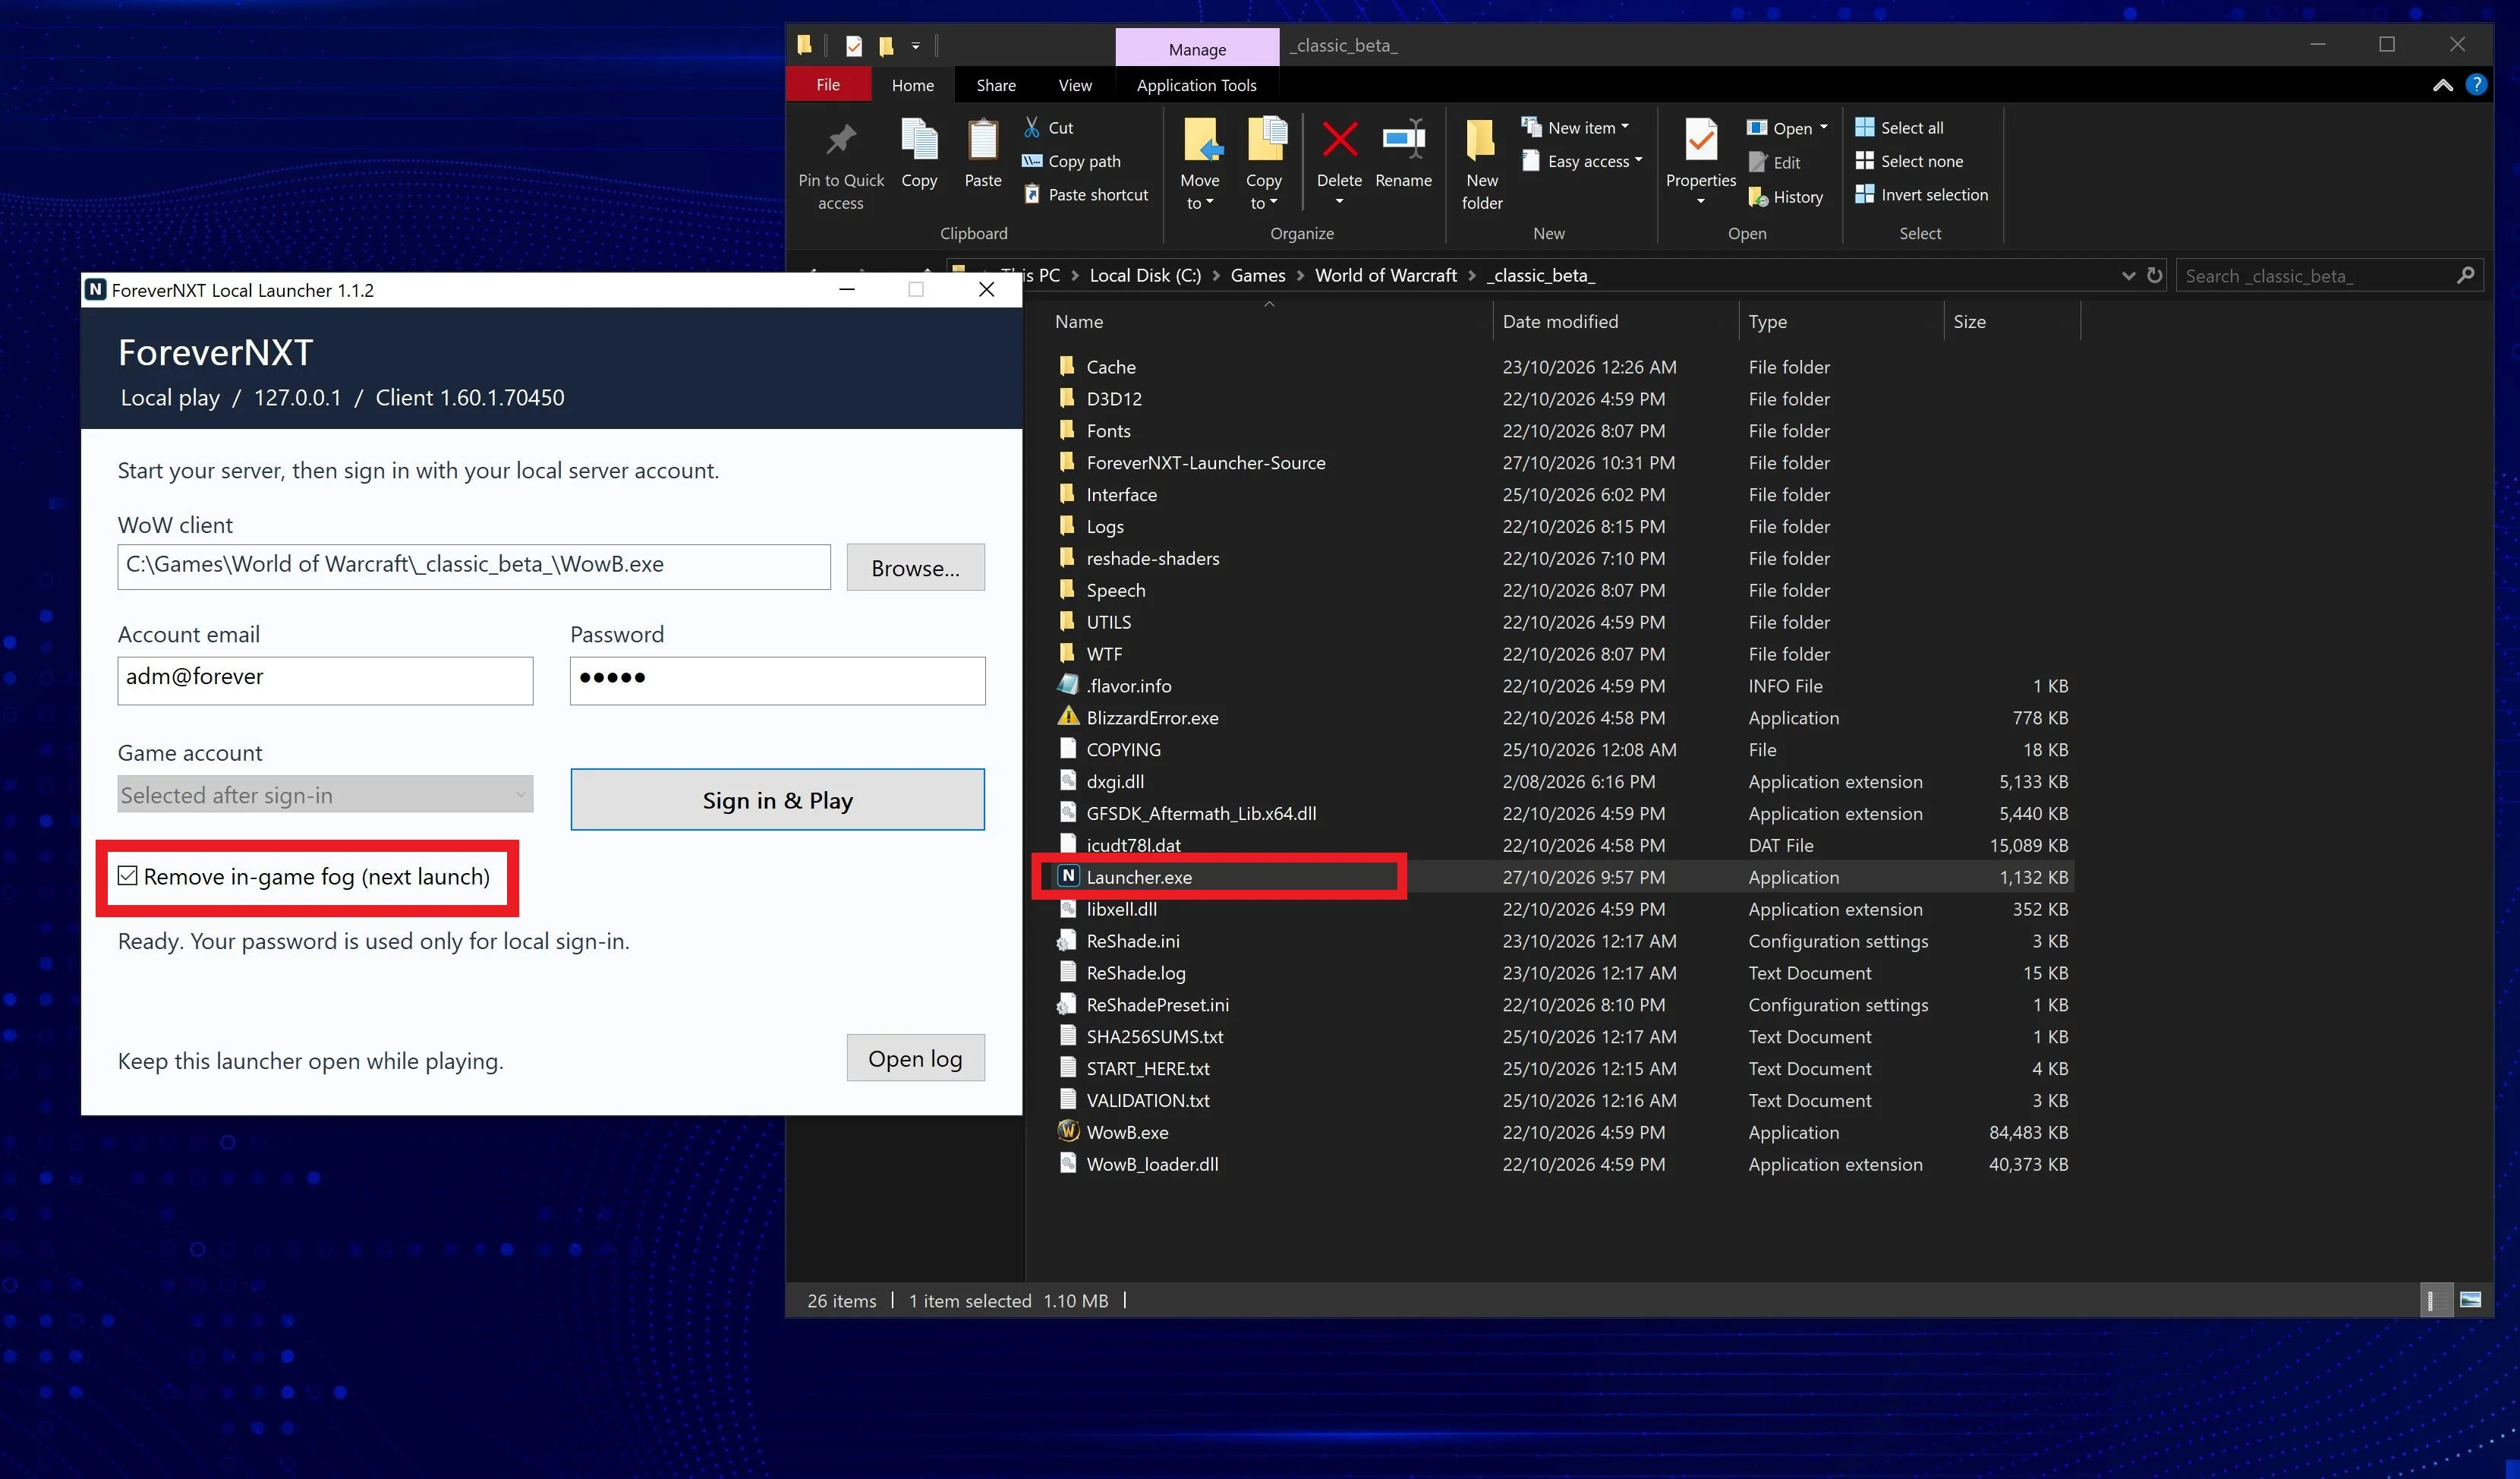Click the Cut scissors icon

pyautogui.click(x=1032, y=127)
